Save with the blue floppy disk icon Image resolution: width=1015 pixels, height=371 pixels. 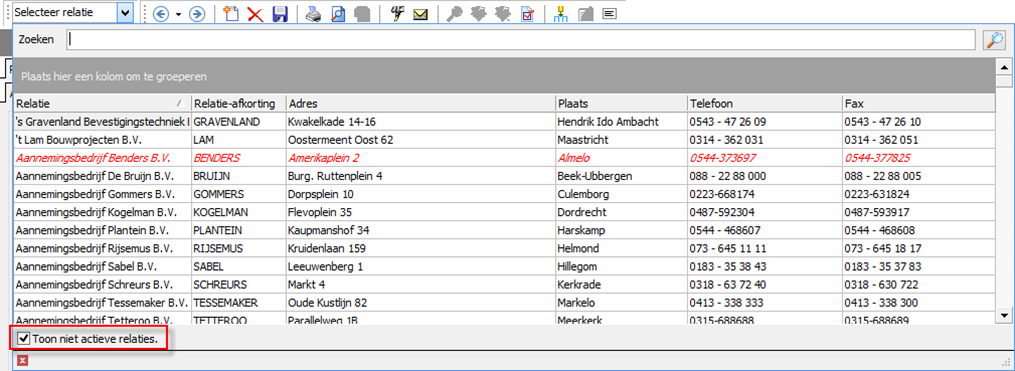point(280,14)
